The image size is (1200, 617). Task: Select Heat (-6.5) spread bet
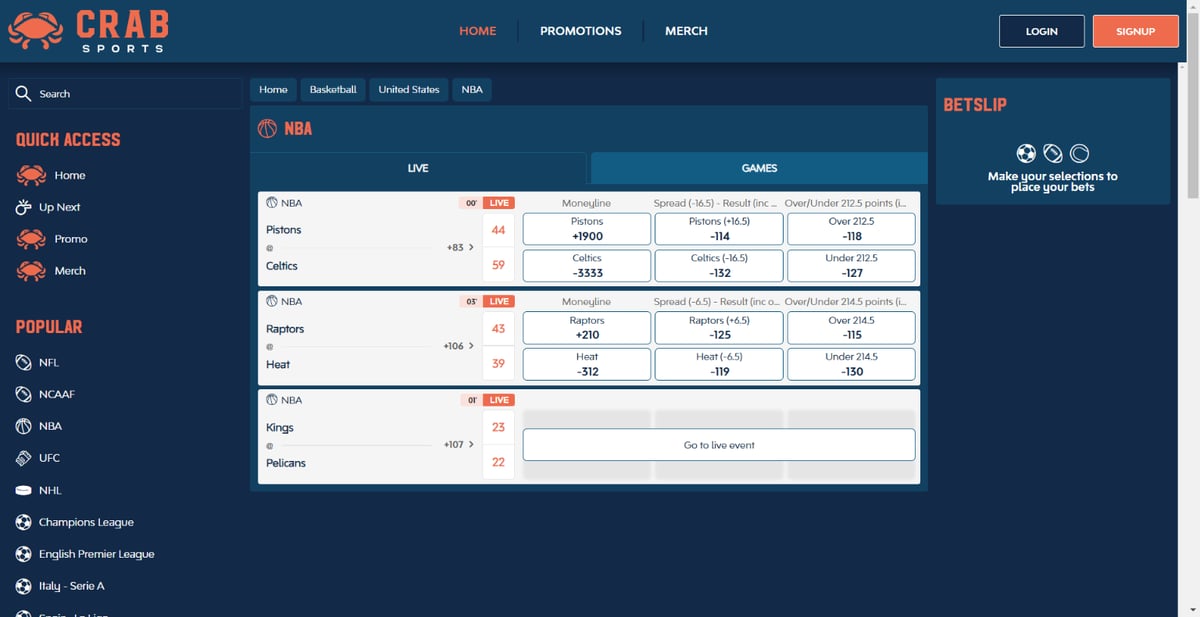click(x=719, y=364)
